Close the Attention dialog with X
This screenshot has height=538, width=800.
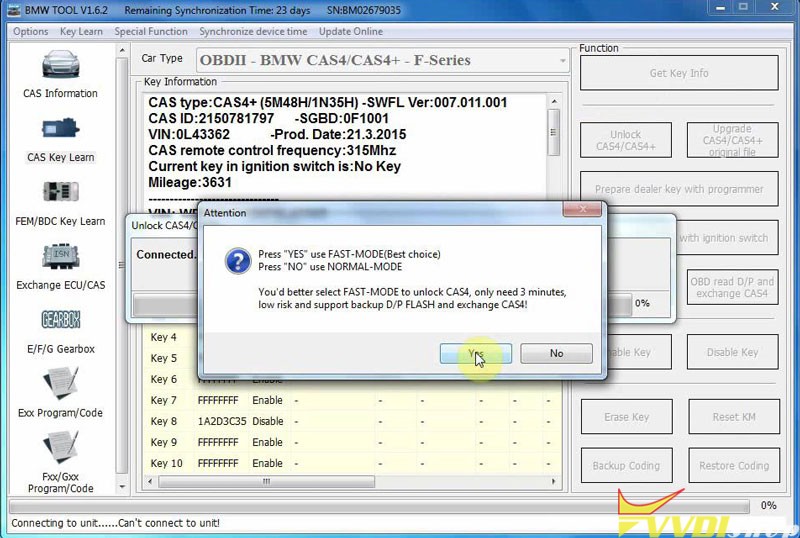(x=582, y=208)
